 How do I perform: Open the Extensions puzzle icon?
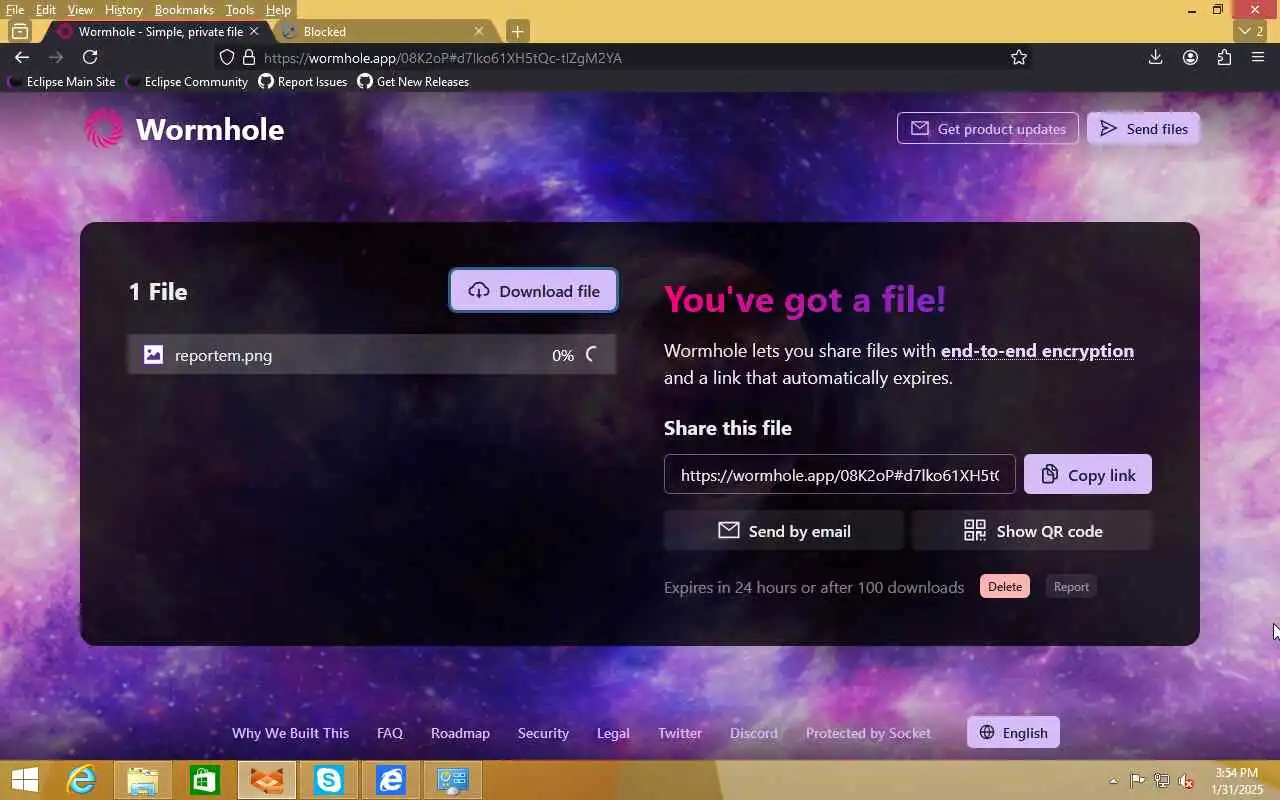(x=1224, y=57)
